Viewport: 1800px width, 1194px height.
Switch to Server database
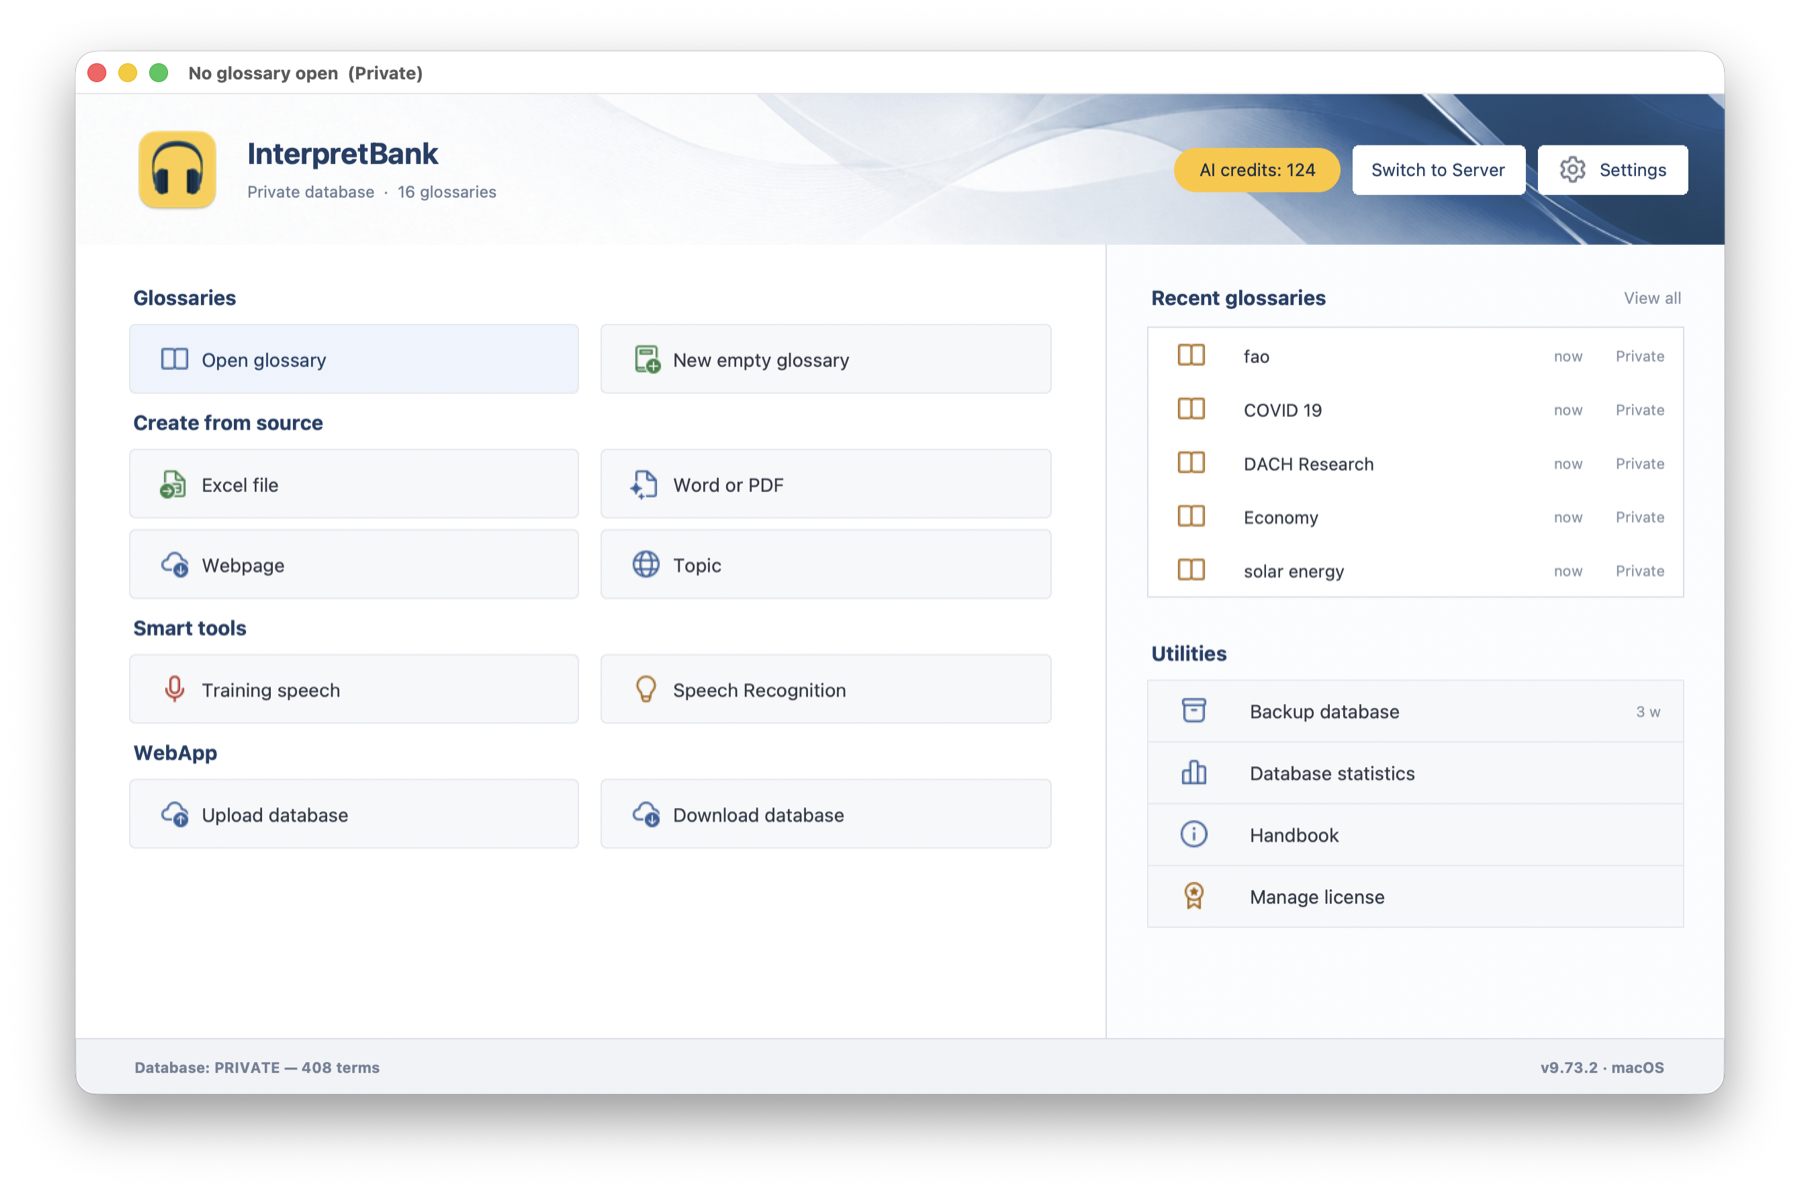click(1438, 170)
